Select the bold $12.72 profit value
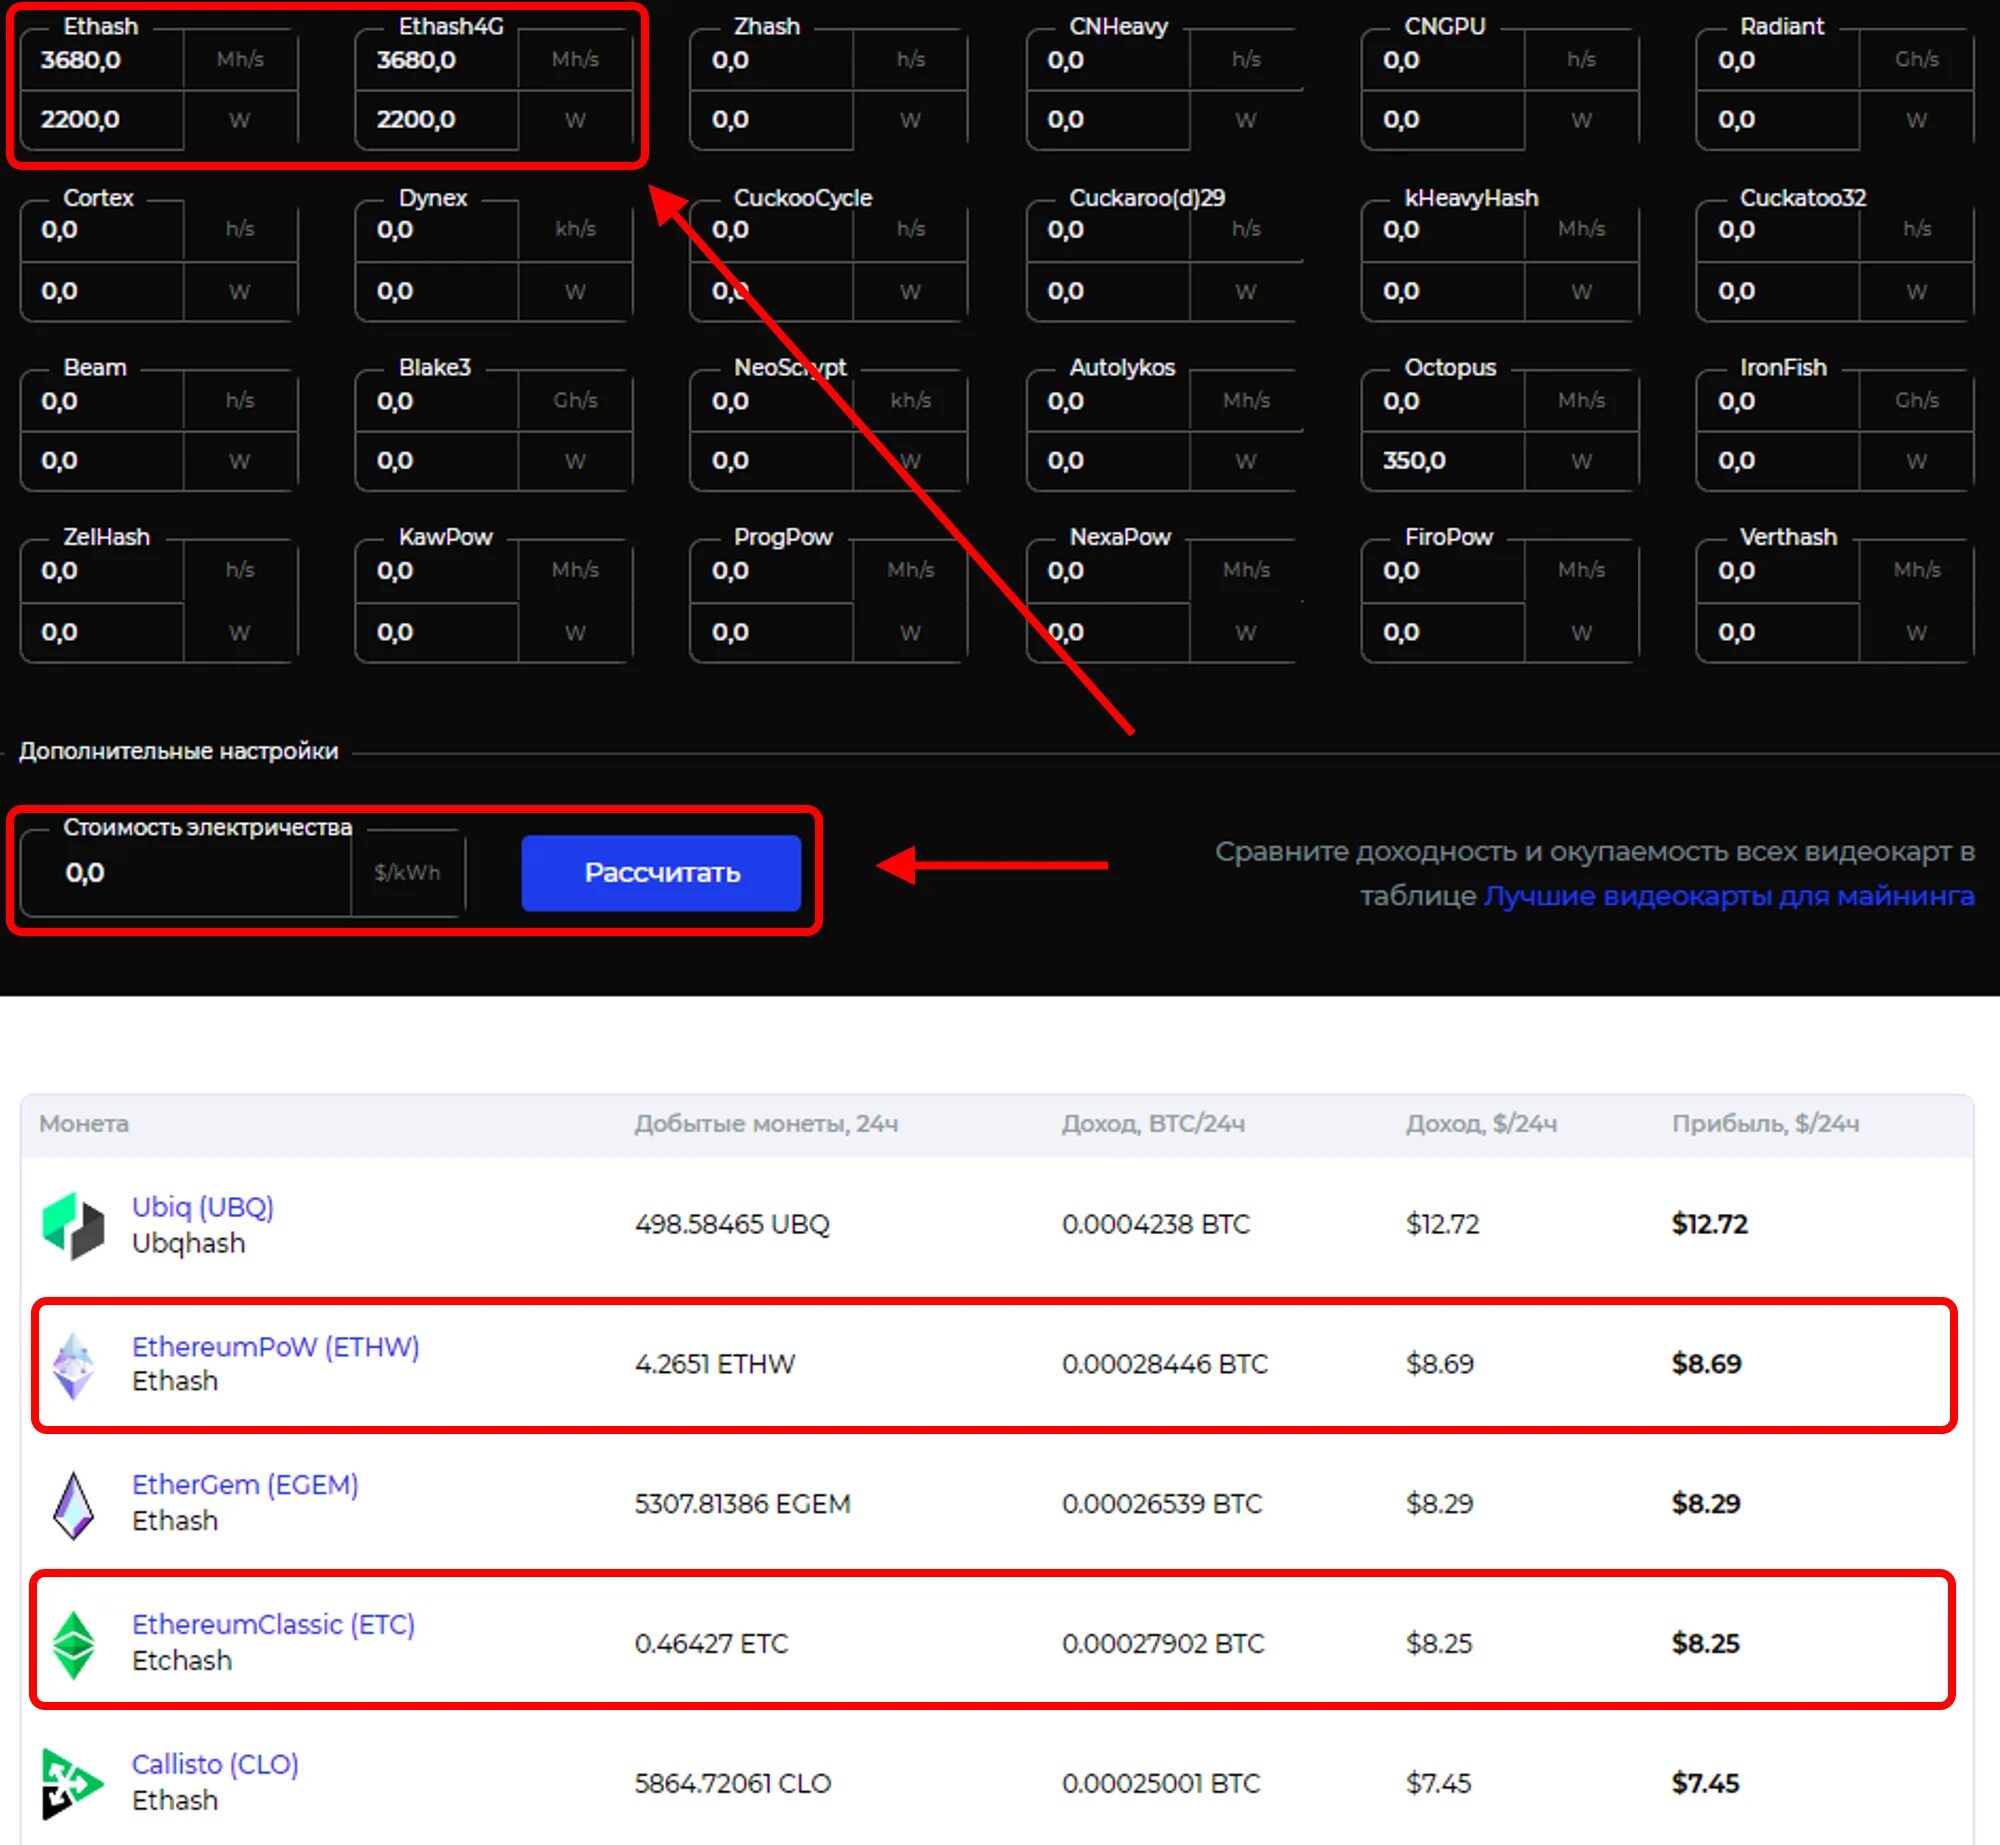2000x1845 pixels. tap(1710, 1225)
